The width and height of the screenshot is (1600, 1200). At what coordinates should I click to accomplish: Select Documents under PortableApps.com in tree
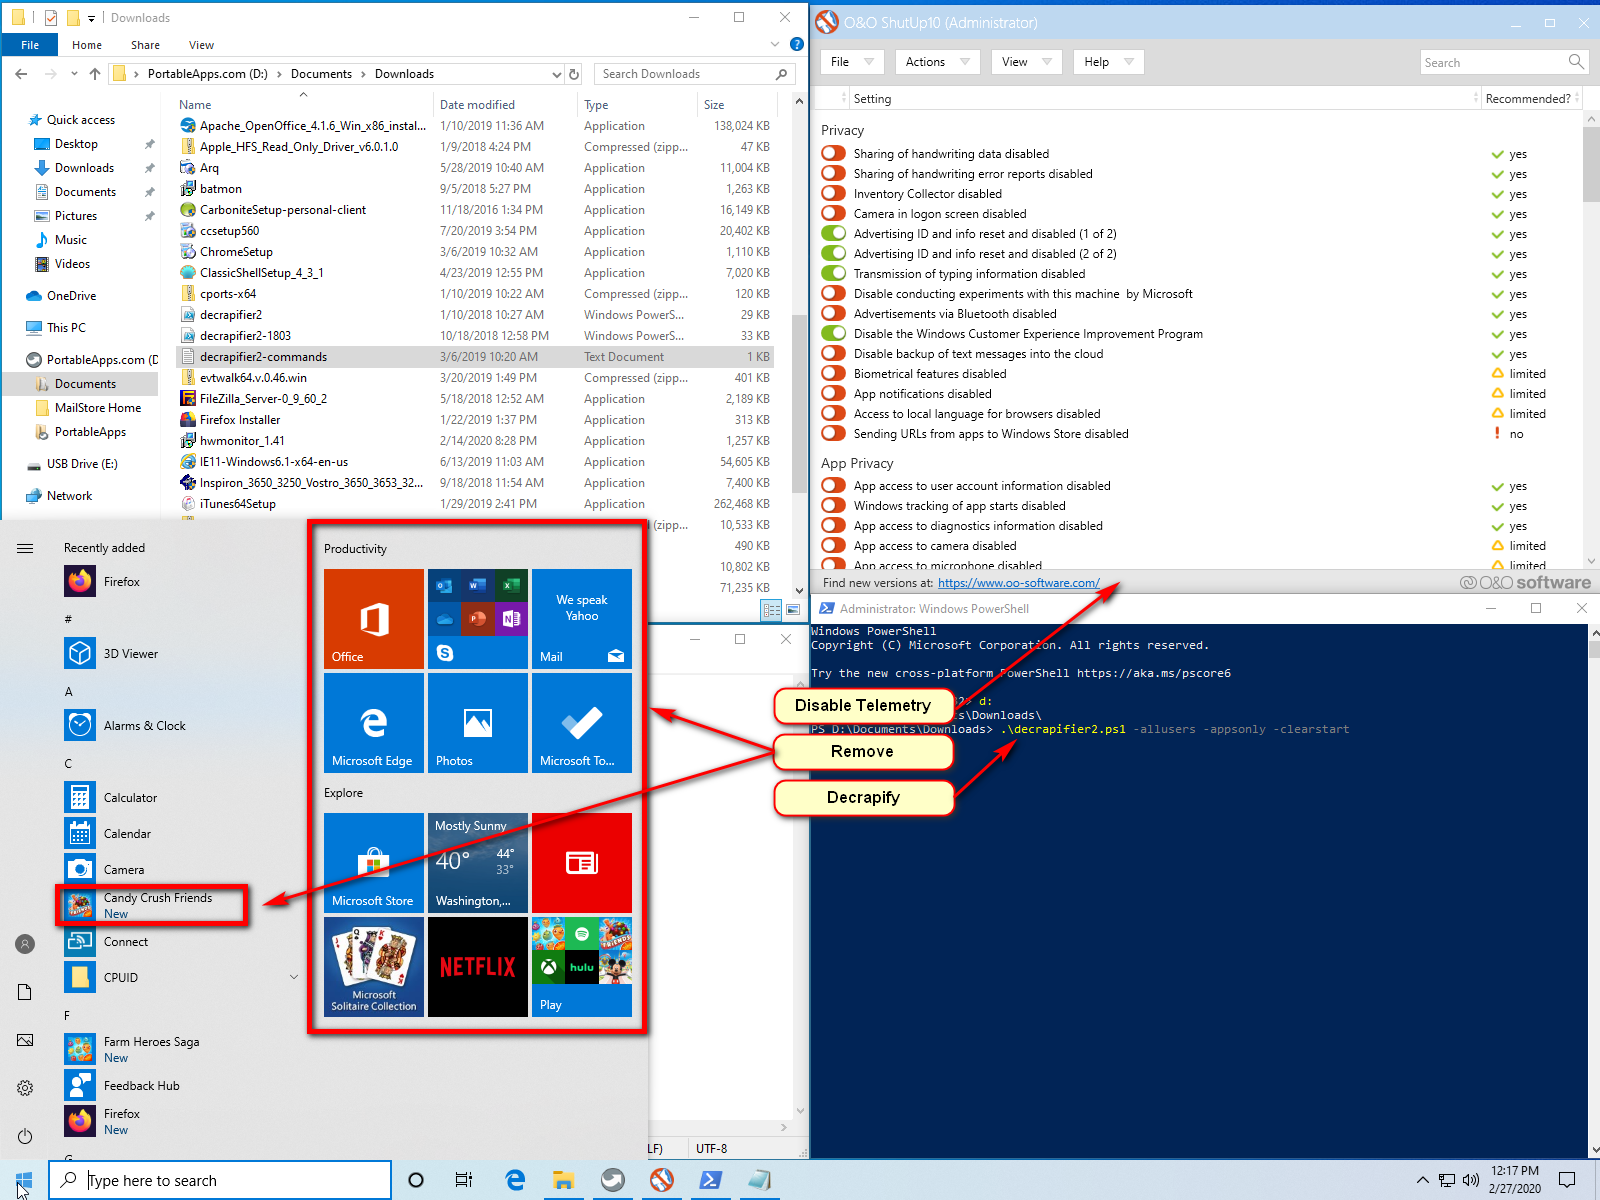click(85, 384)
